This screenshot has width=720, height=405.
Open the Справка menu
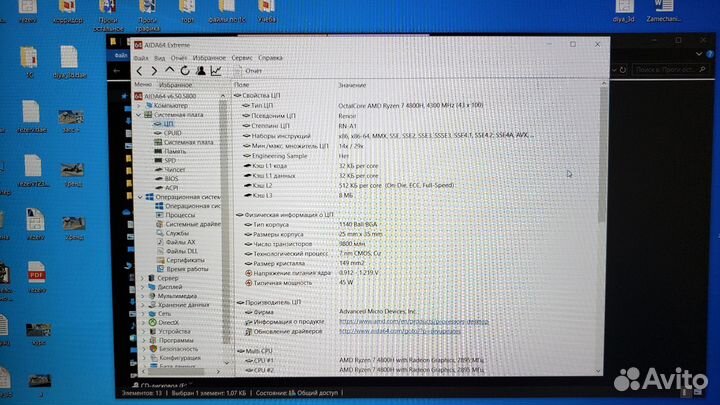(270, 58)
